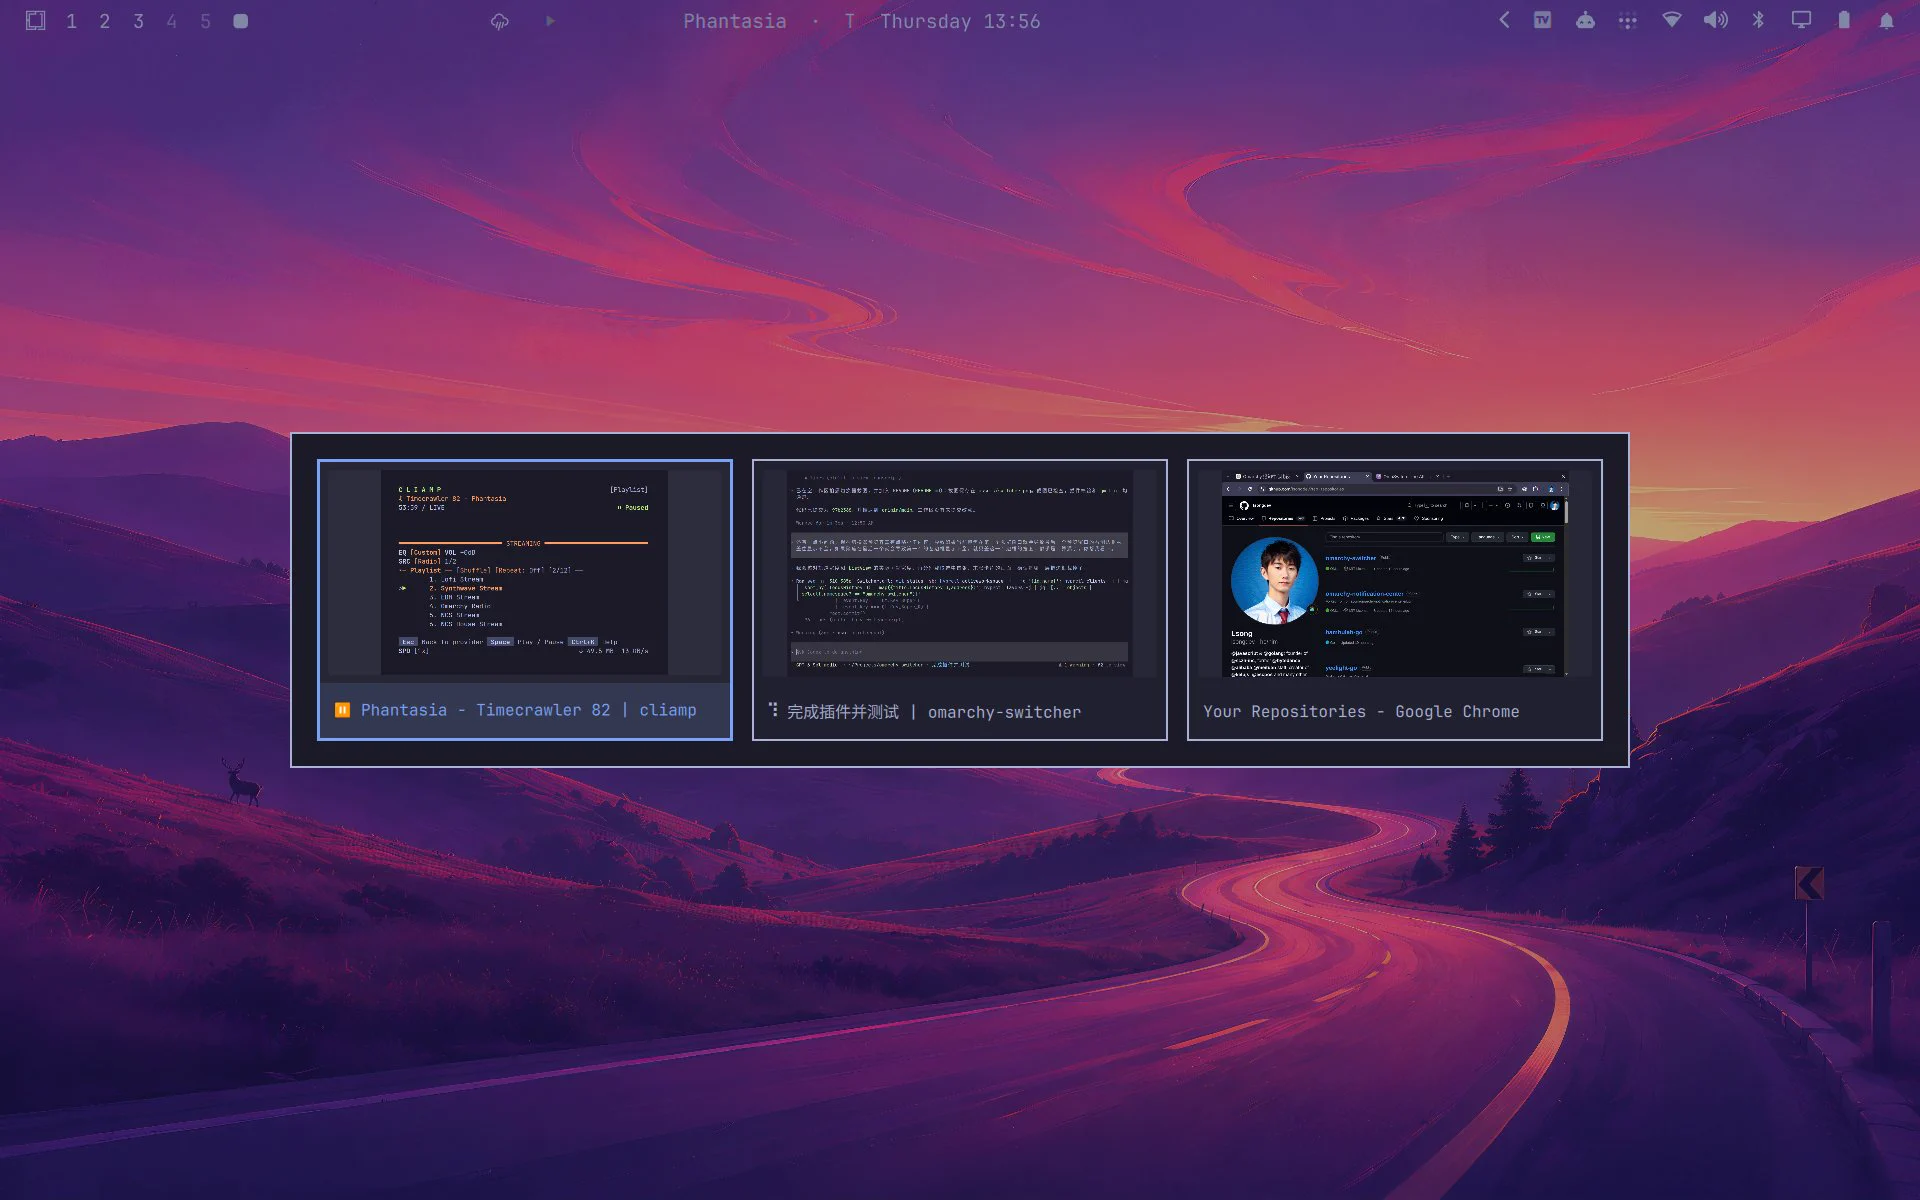Check the battery status icon

[1844, 20]
